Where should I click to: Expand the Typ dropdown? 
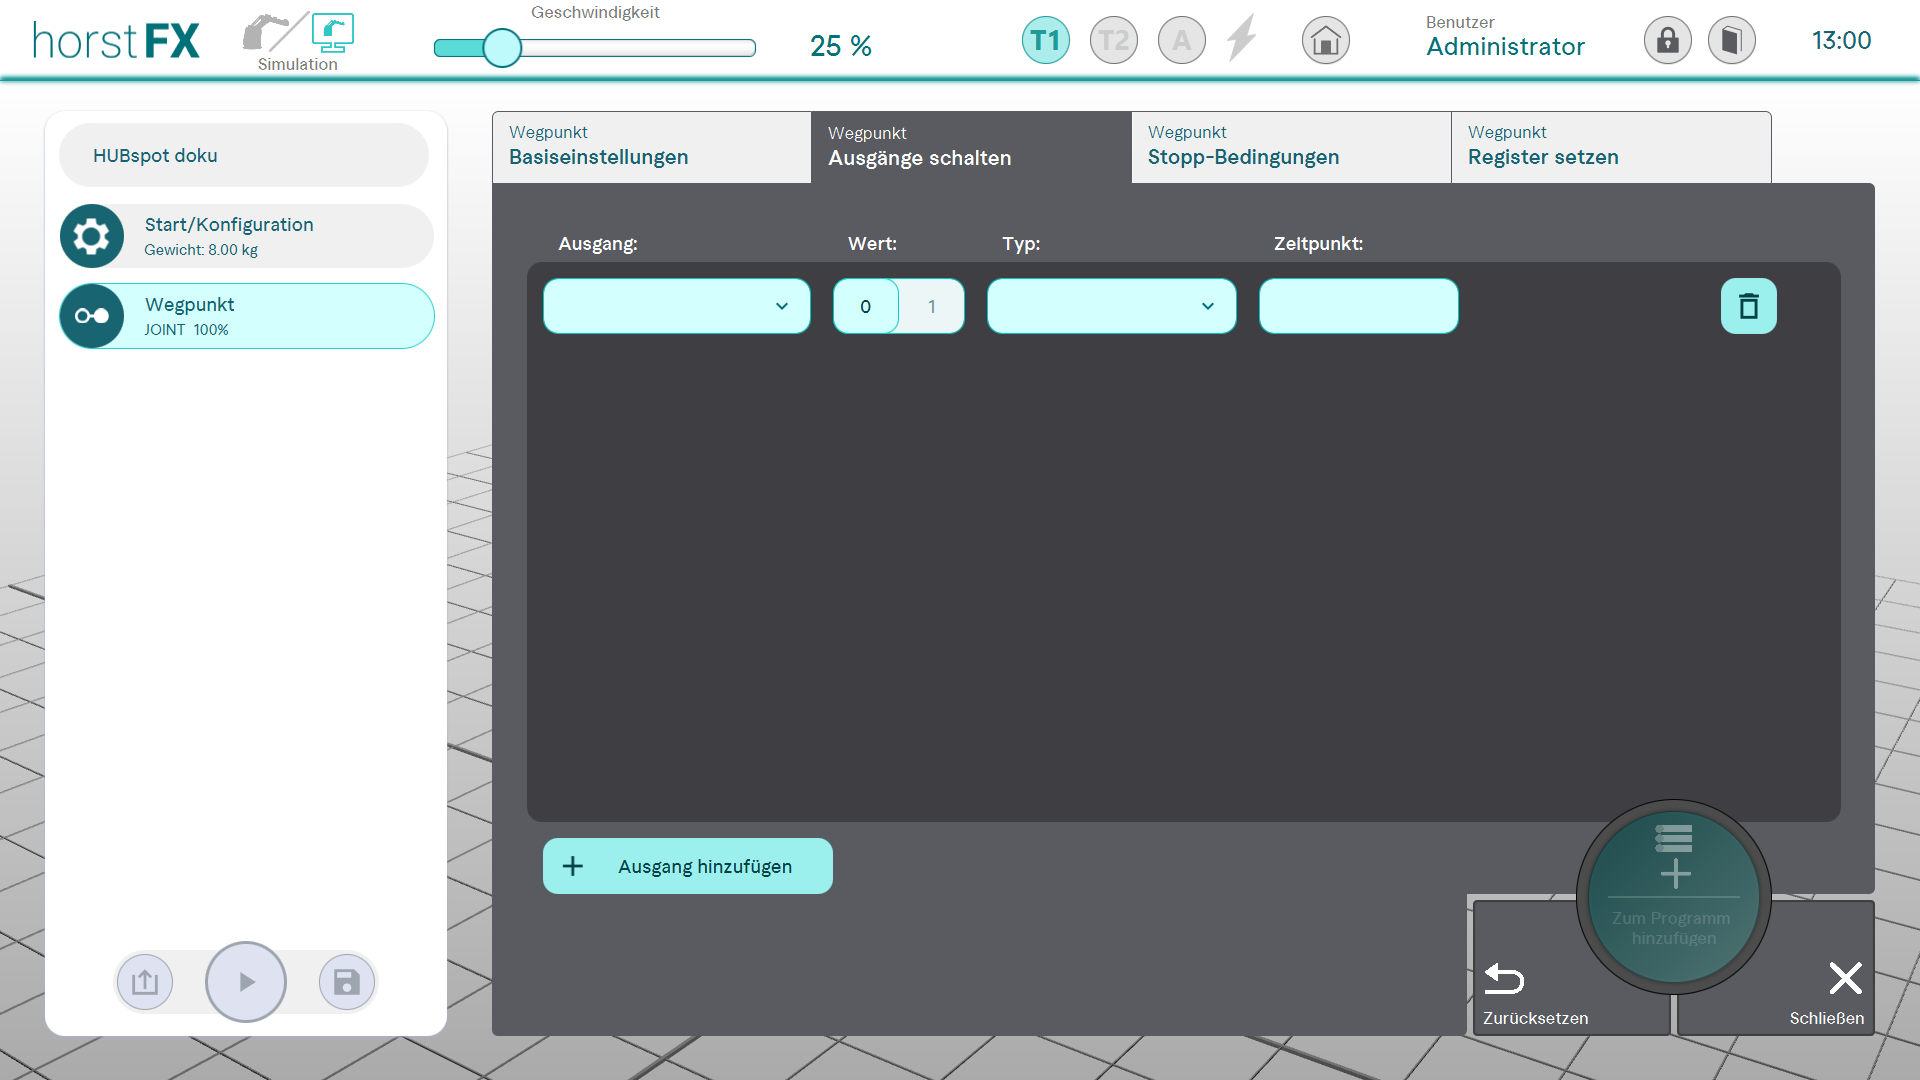pos(1111,306)
